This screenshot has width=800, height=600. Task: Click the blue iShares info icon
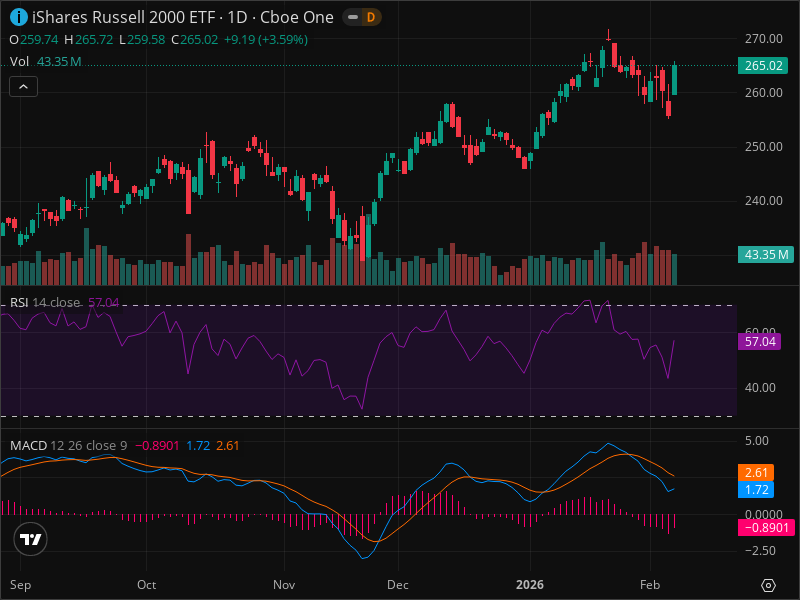19,17
